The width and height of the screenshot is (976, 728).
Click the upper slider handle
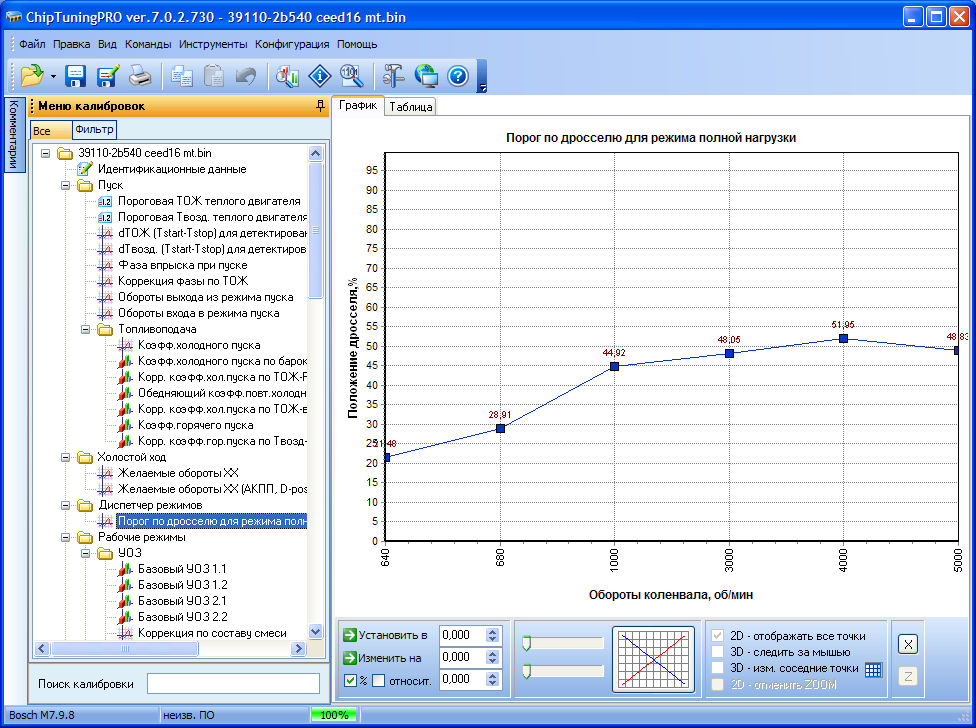pyautogui.click(x=527, y=643)
